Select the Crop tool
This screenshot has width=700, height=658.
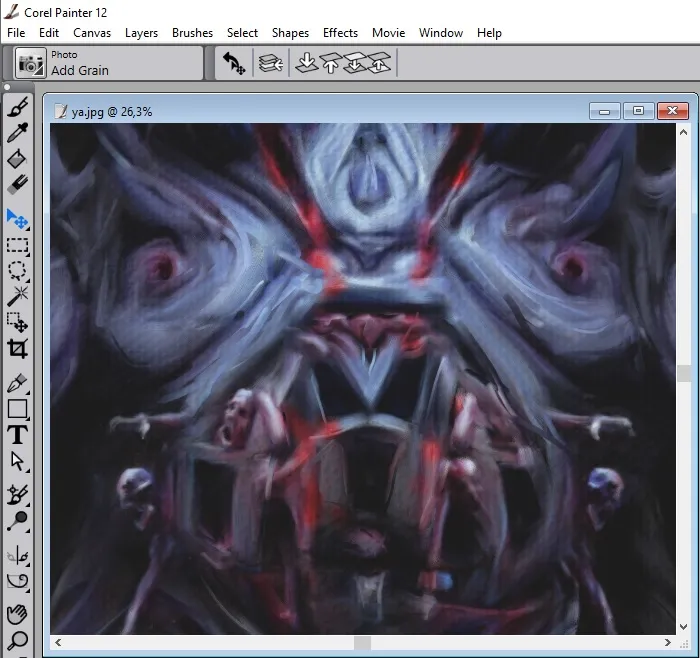click(17, 349)
